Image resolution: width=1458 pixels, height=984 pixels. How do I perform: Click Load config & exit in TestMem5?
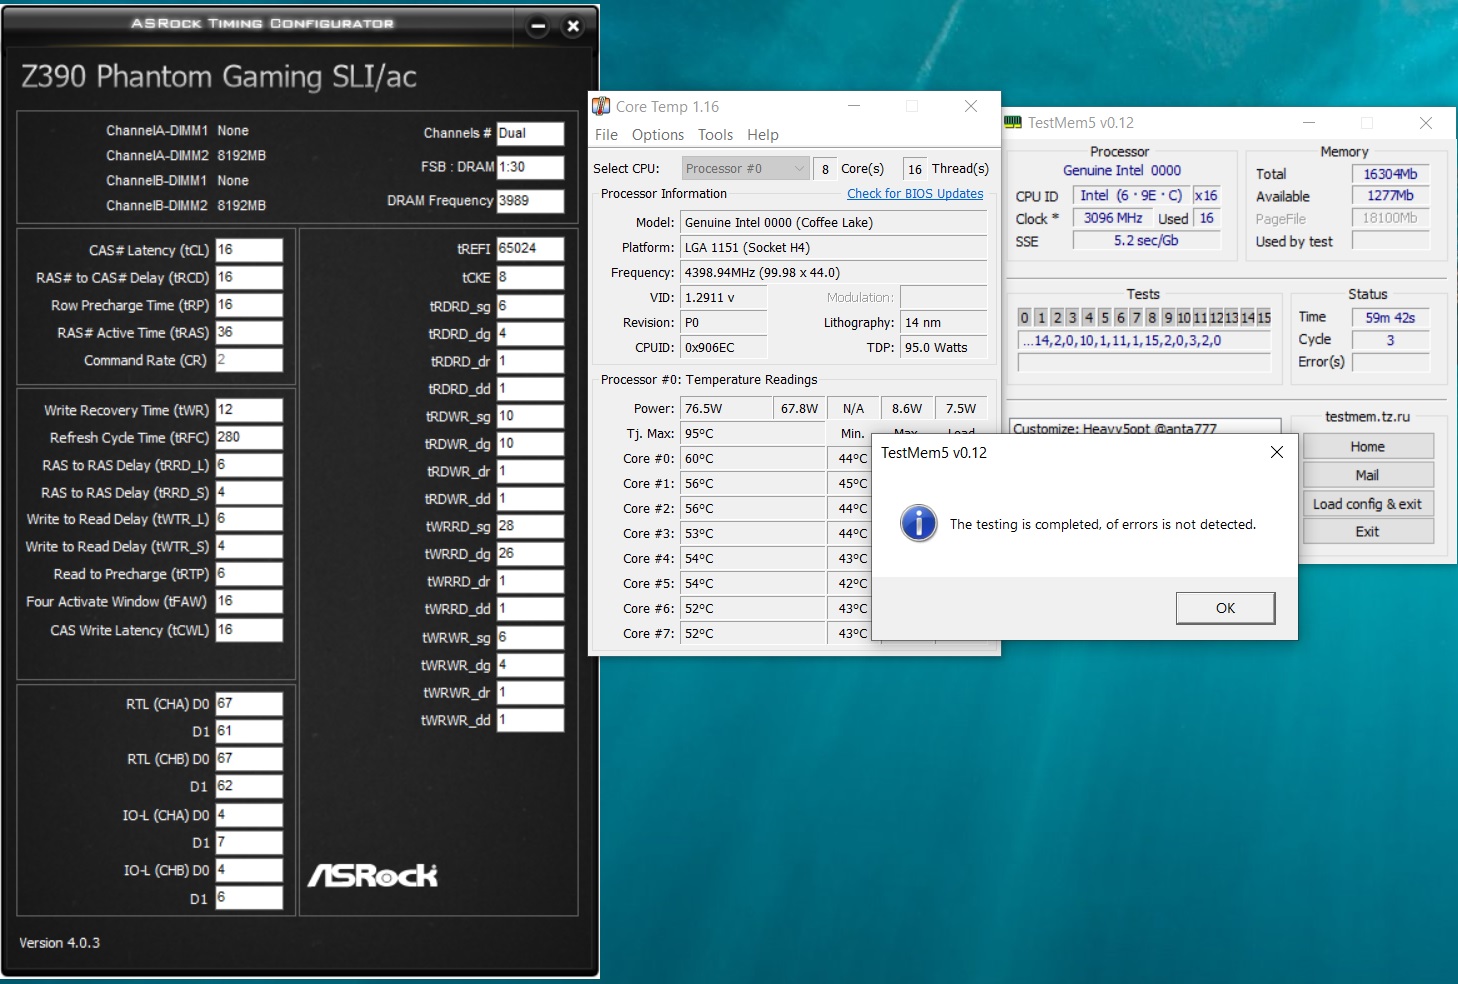point(1367,504)
